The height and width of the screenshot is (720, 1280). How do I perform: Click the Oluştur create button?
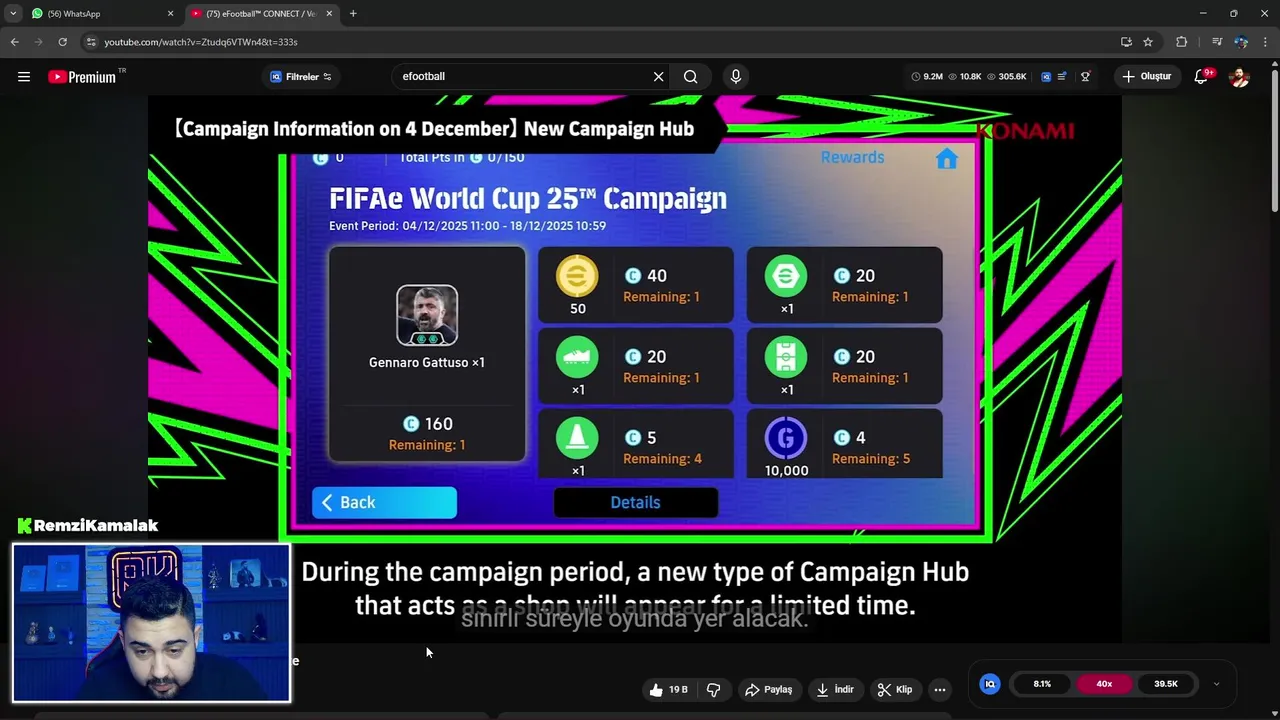point(1146,77)
